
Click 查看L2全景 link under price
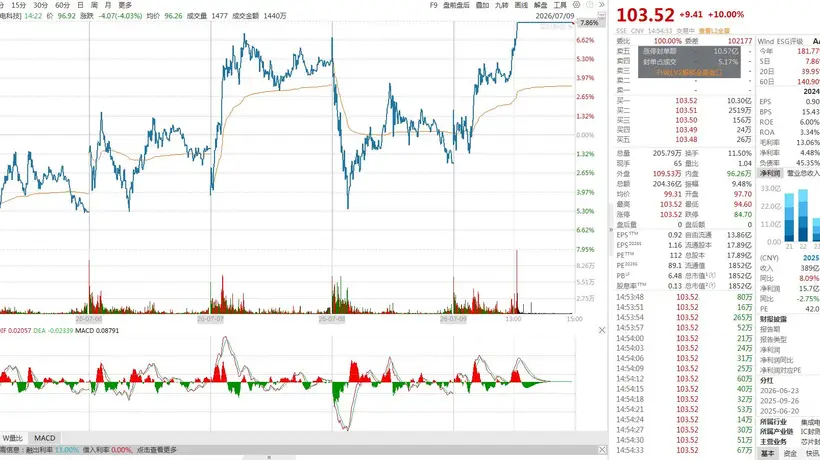coord(714,31)
